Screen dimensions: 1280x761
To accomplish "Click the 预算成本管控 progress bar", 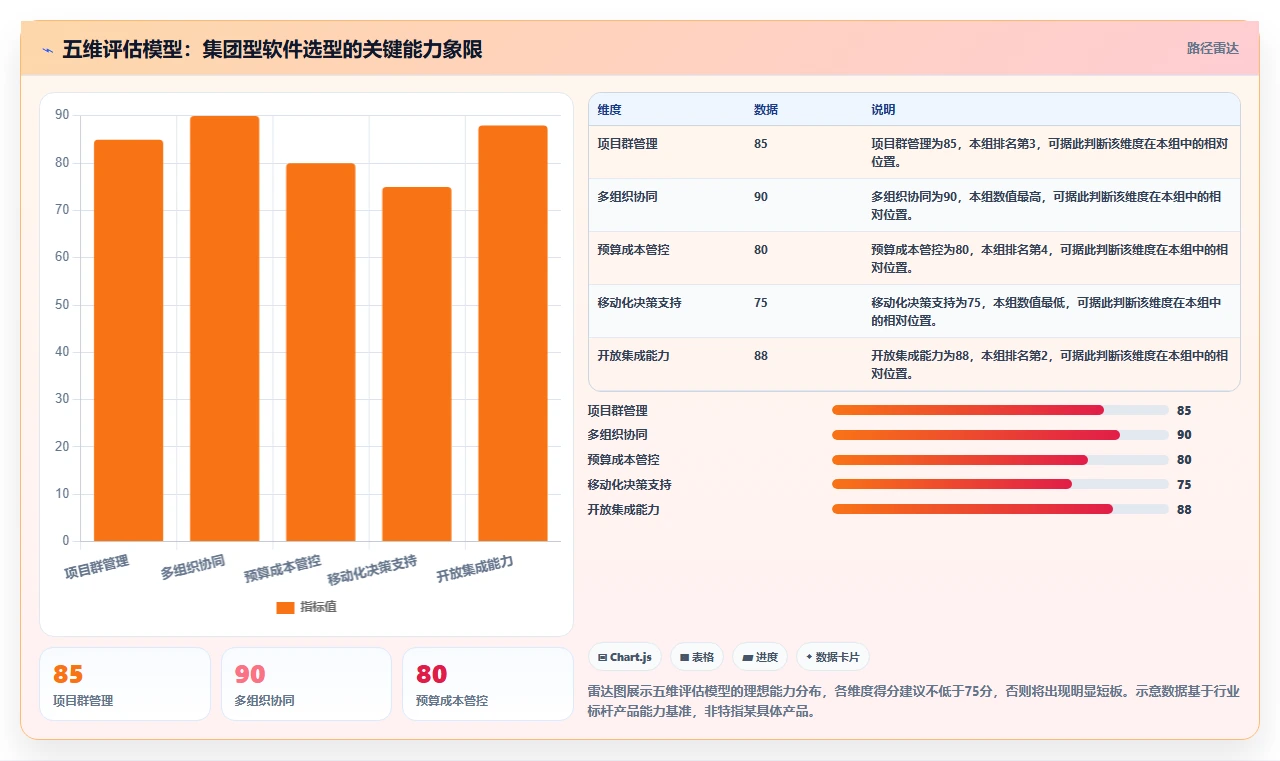I will [1000, 460].
